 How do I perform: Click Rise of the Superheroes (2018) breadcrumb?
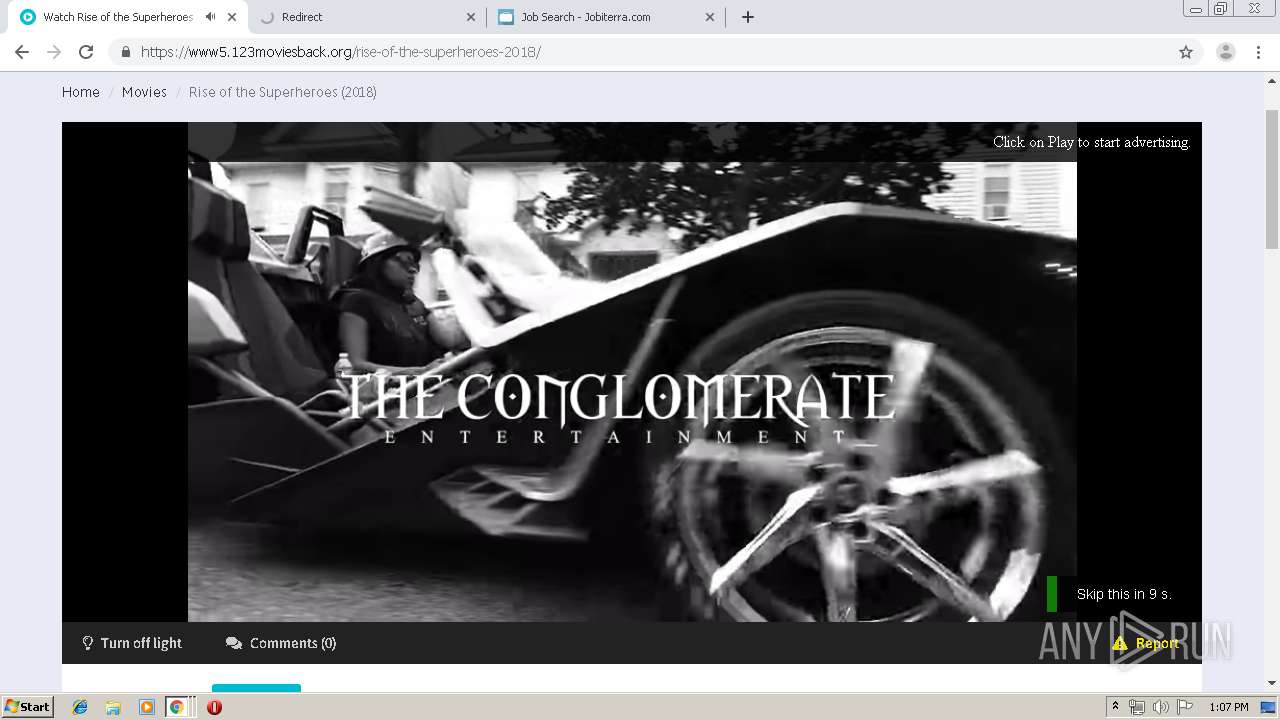click(283, 92)
